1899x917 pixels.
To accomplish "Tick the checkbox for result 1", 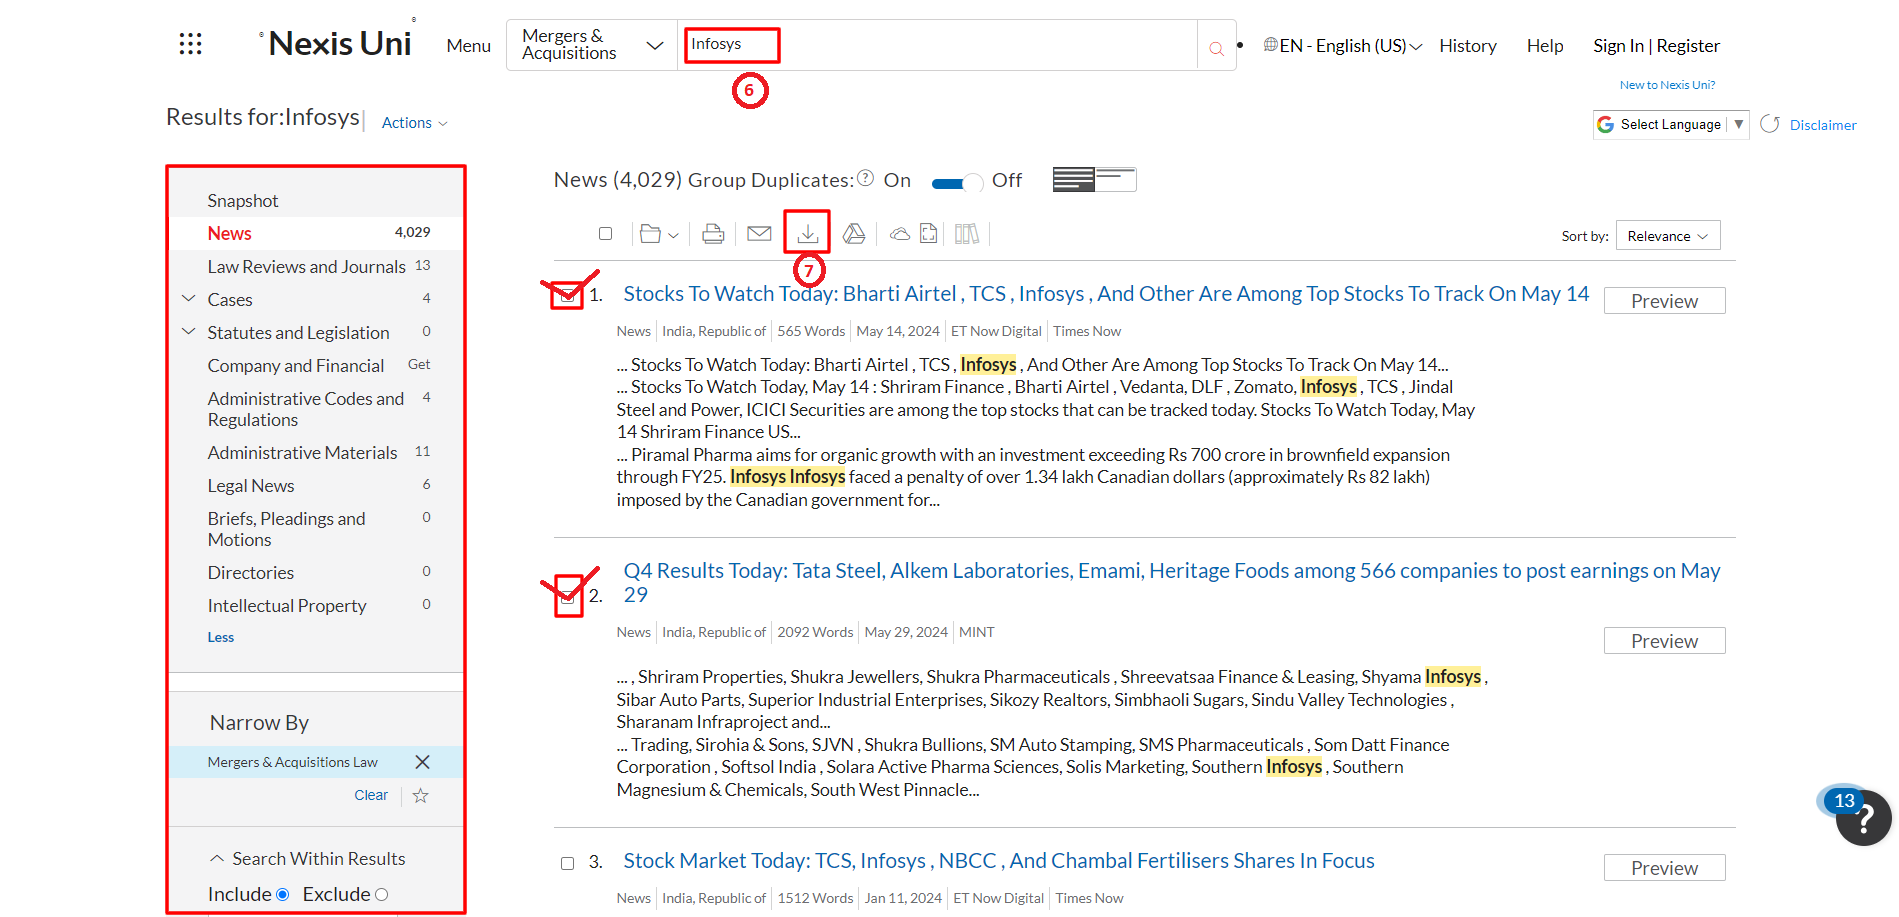I will pyautogui.click(x=567, y=295).
